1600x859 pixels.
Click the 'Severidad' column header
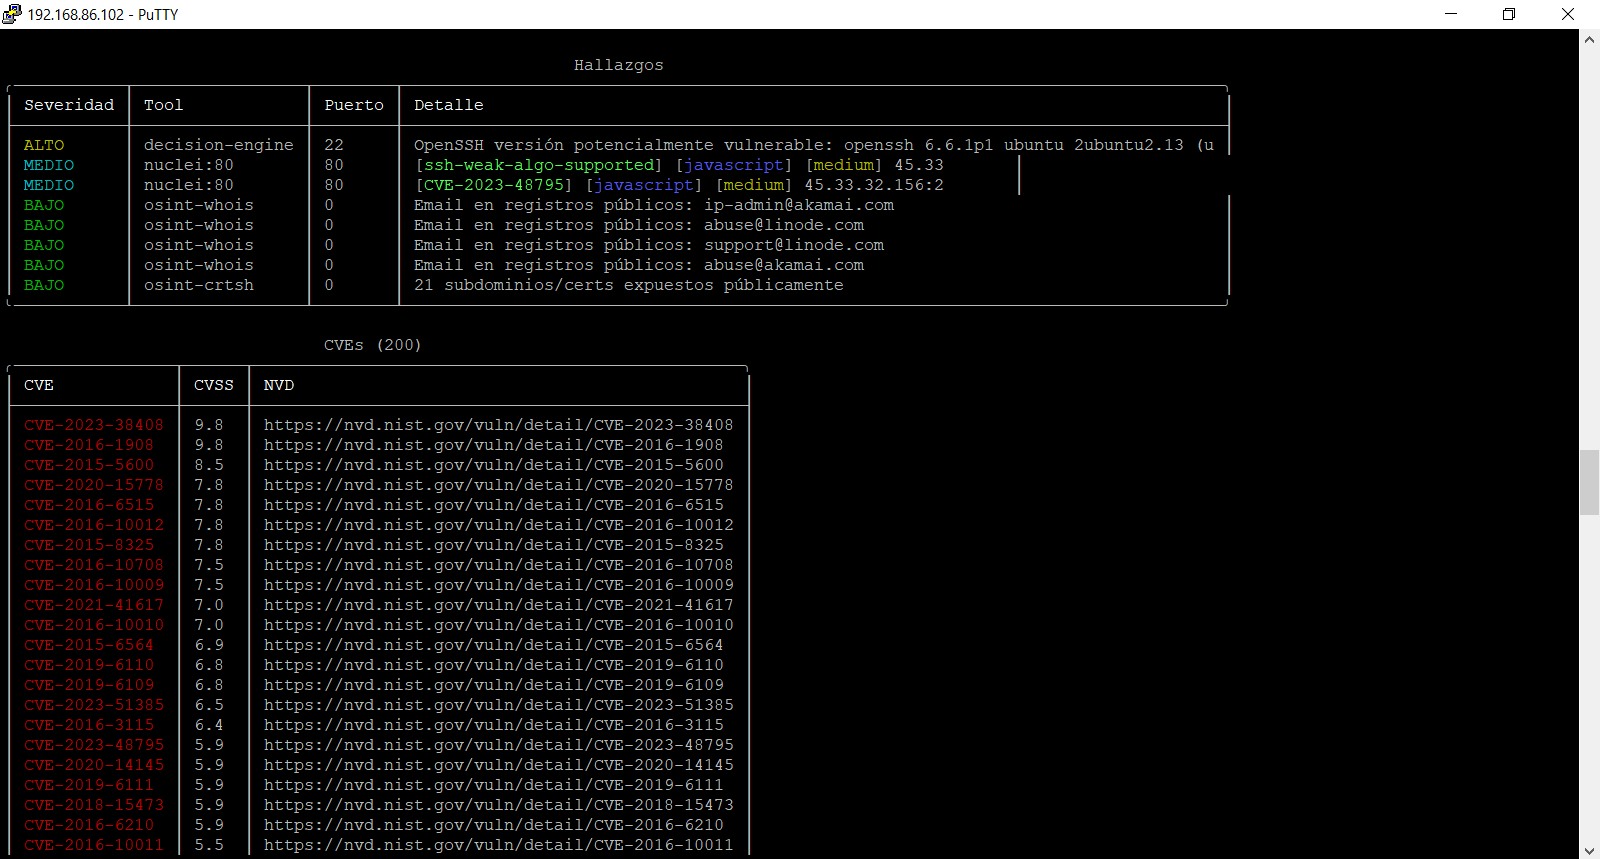pos(69,105)
